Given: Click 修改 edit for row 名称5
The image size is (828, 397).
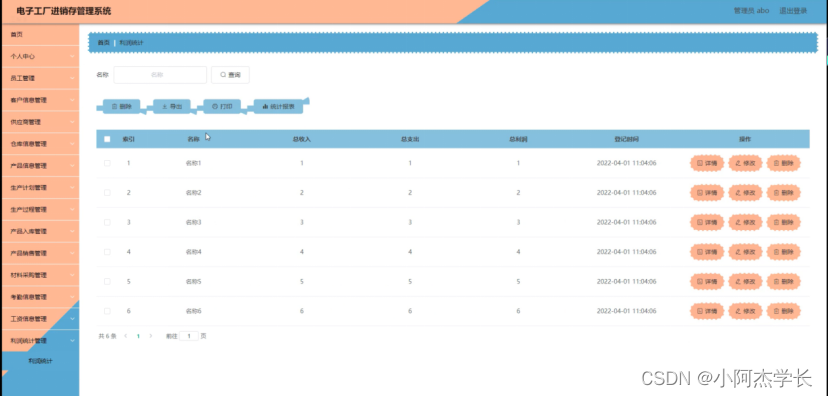Looking at the screenshot, I should (746, 281).
